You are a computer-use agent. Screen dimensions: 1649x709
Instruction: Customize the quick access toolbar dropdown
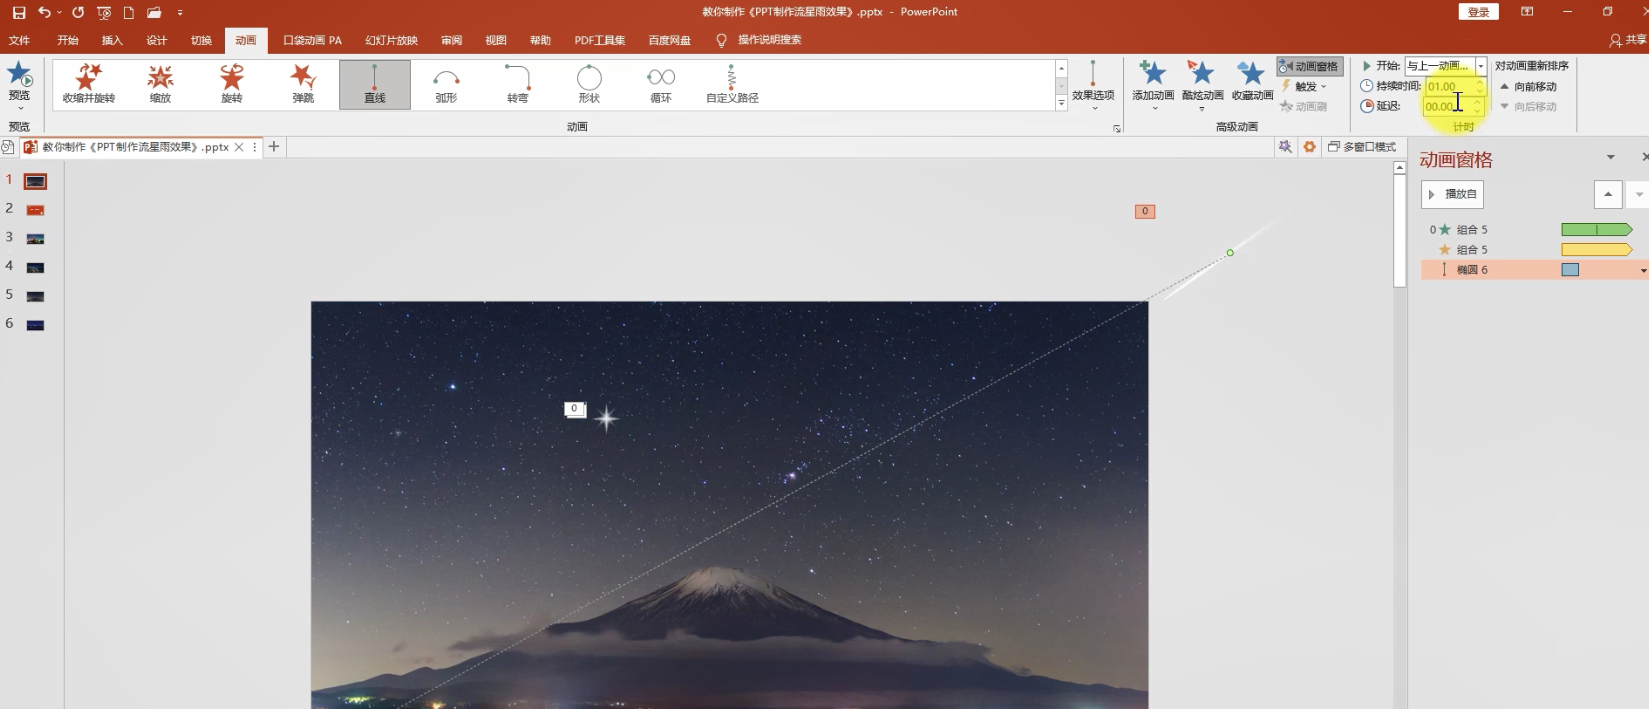[180, 13]
